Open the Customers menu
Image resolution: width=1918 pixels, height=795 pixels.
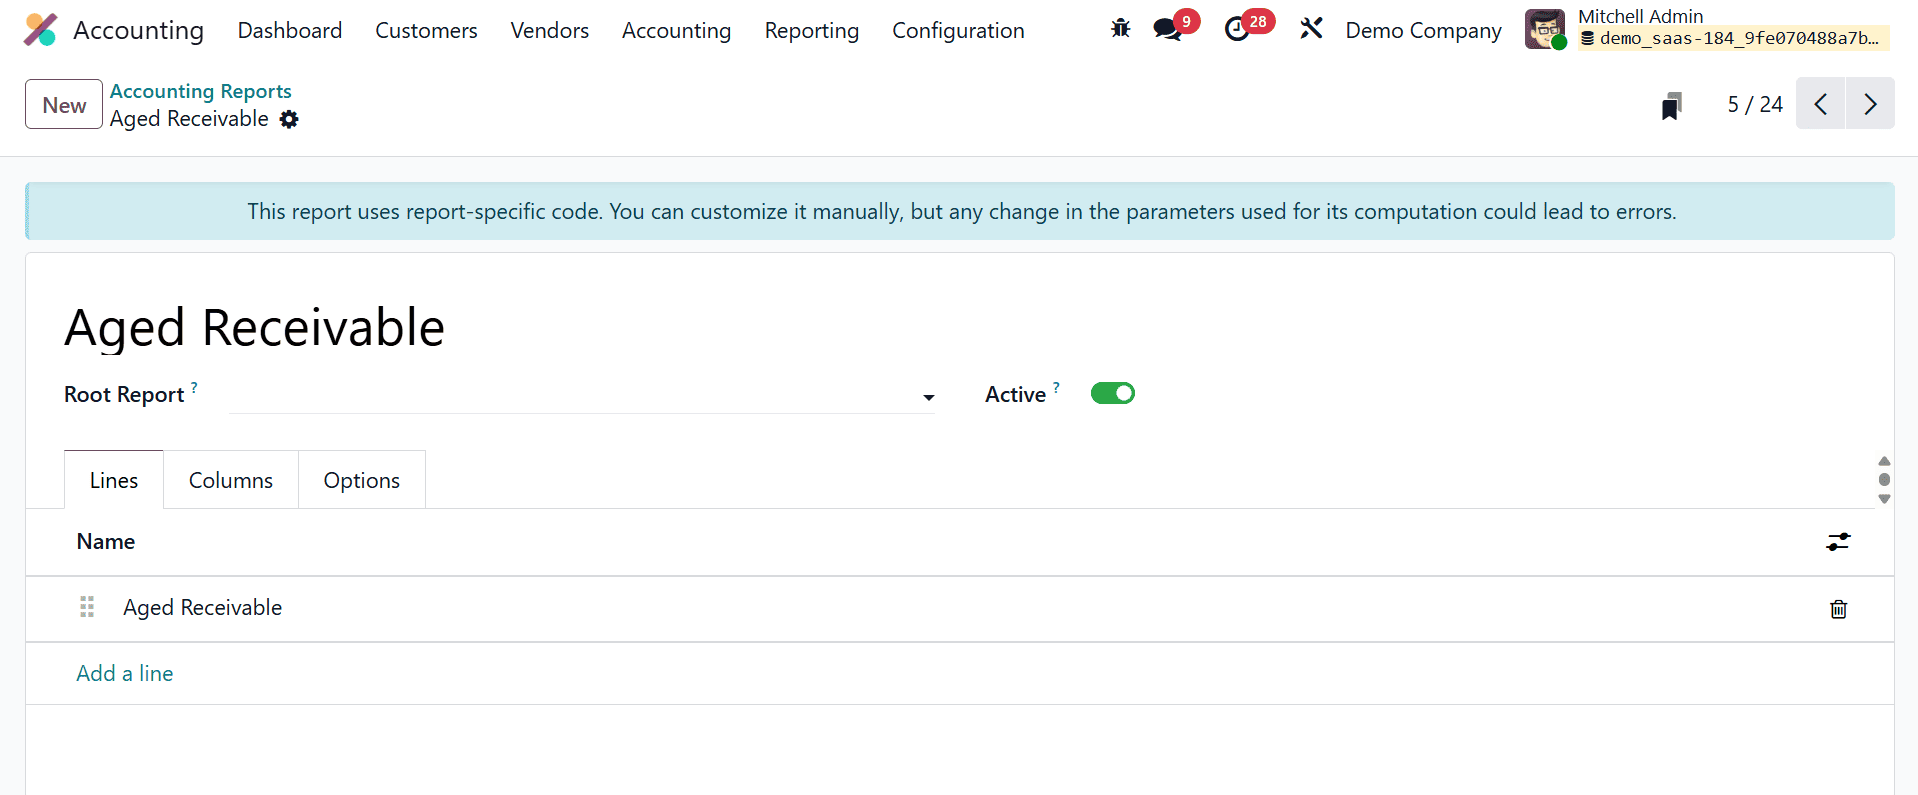point(426,31)
